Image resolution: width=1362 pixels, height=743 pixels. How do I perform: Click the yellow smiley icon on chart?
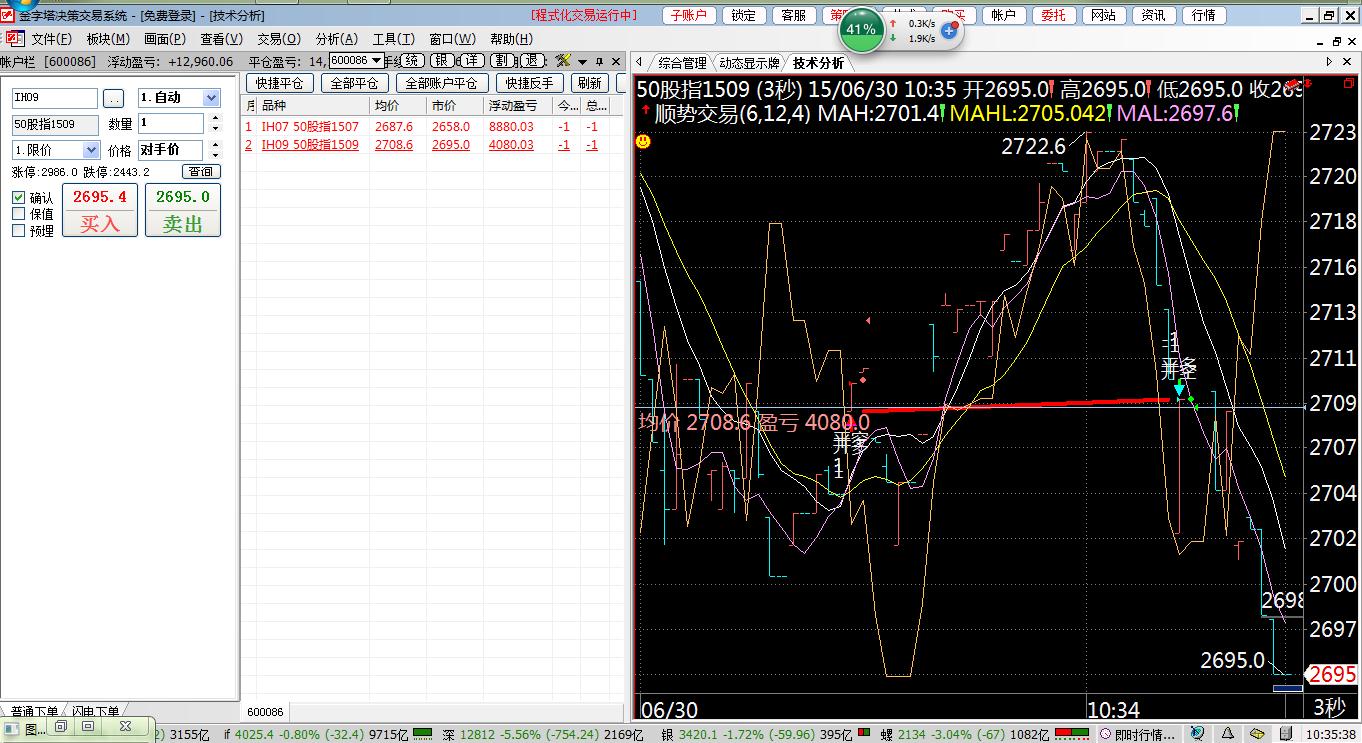pyautogui.click(x=643, y=142)
